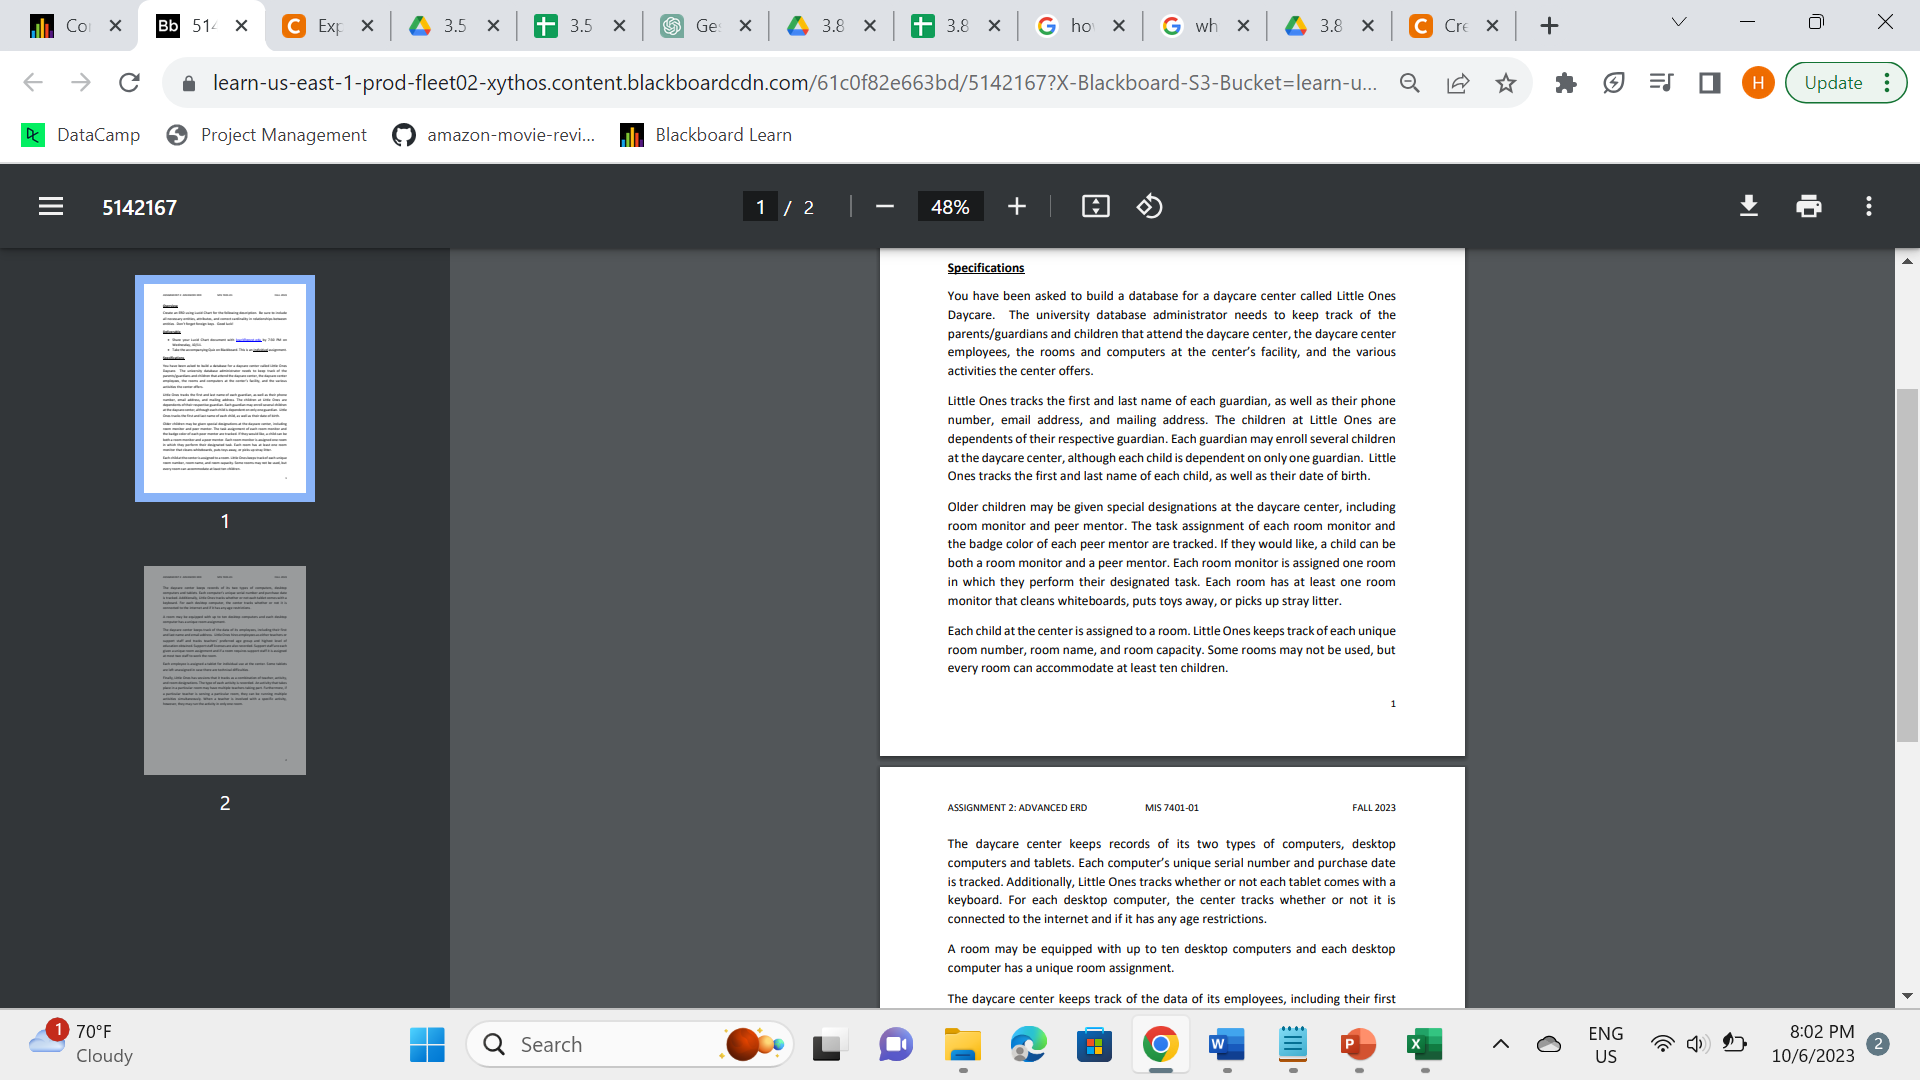
Task: Click the 48% zoom level field
Action: [x=950, y=207]
